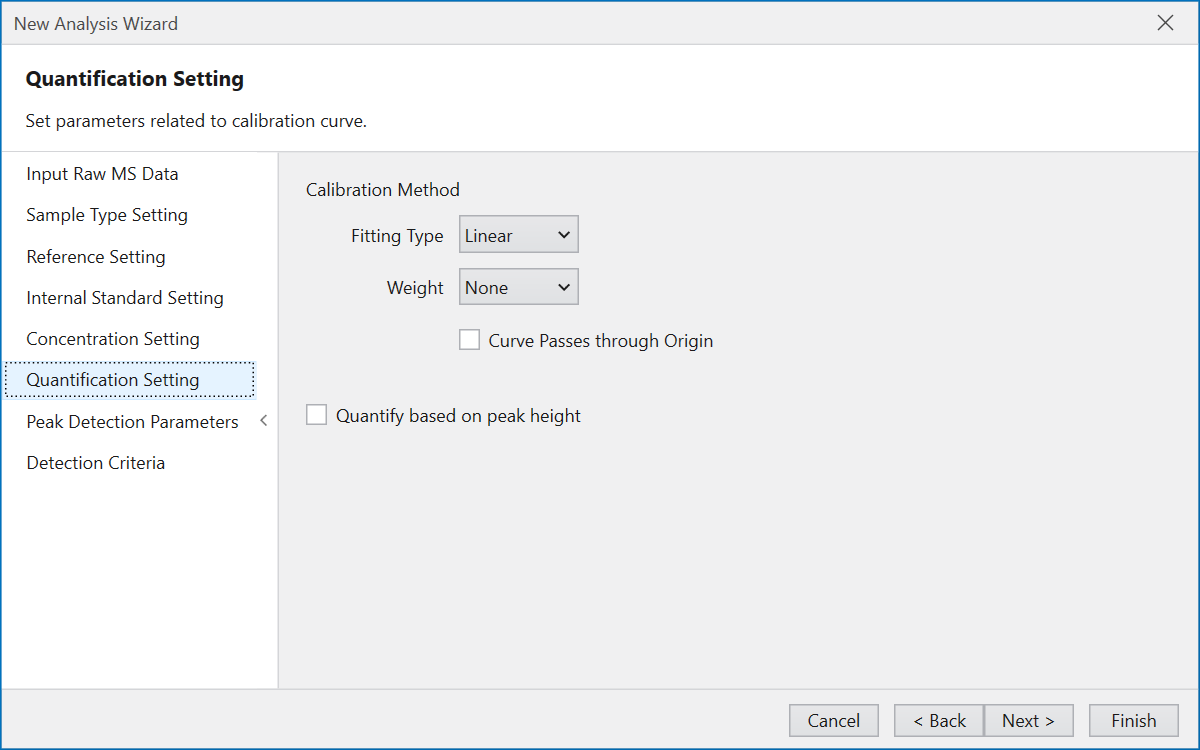This screenshot has width=1200, height=750.
Task: Go to Sample Type Setting
Action: (x=106, y=215)
